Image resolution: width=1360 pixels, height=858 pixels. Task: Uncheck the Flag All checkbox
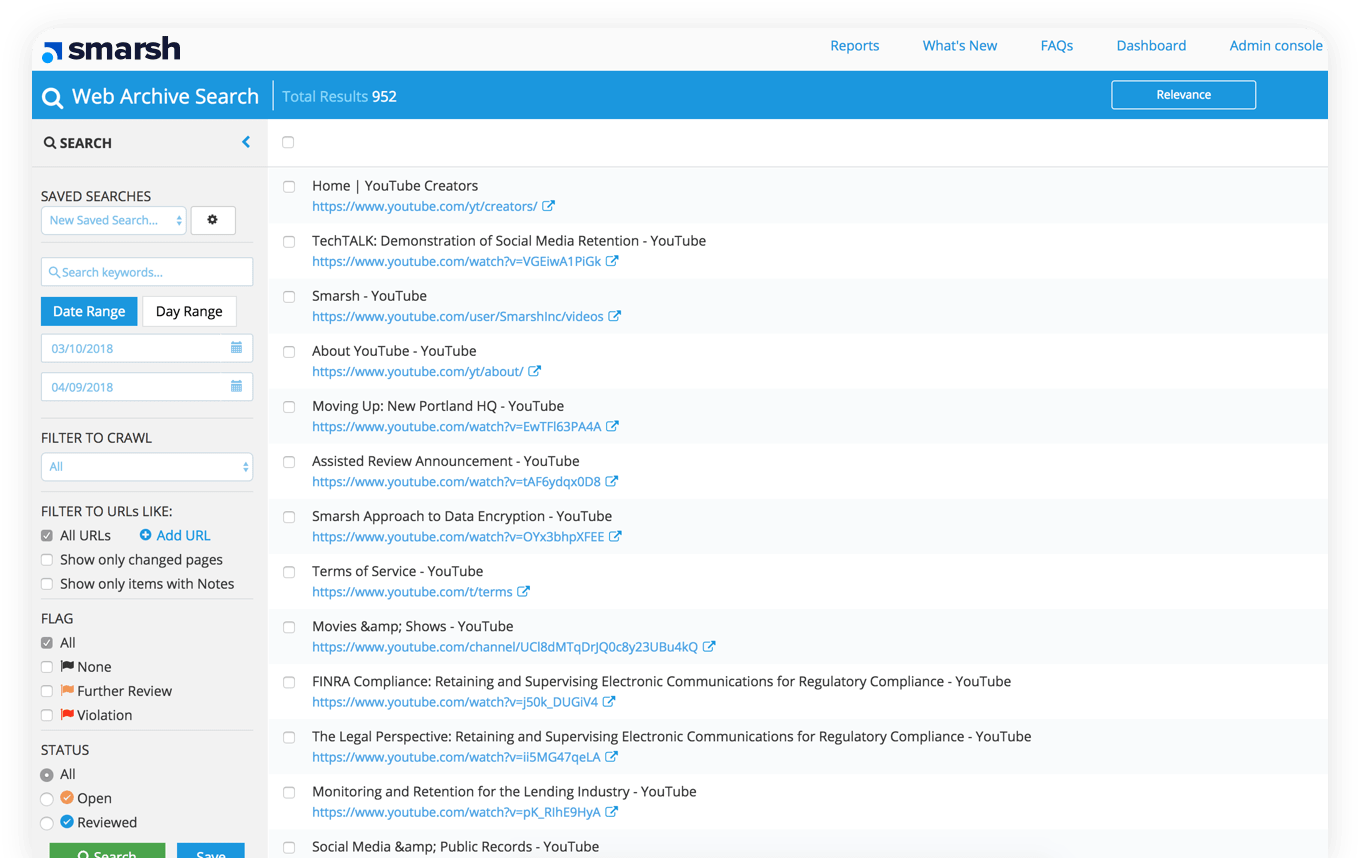[47, 643]
